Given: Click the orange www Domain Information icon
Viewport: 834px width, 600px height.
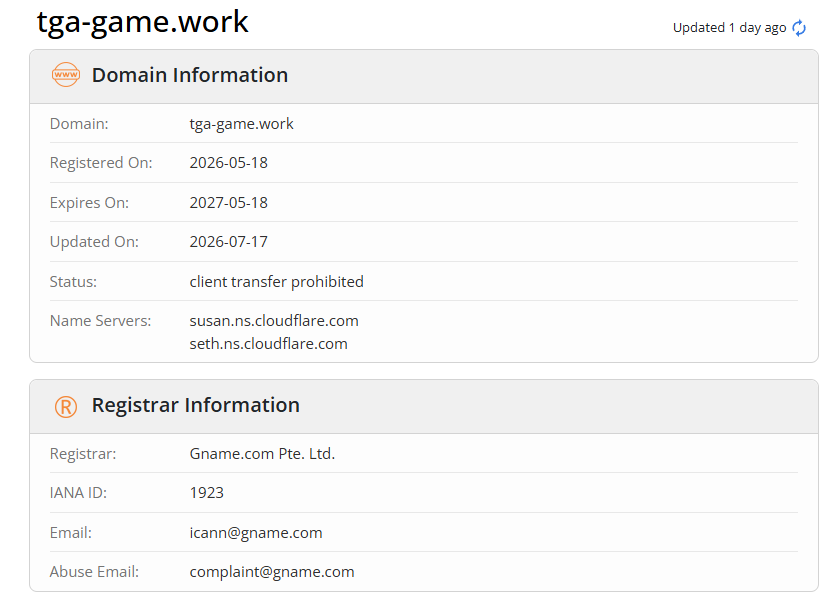Looking at the screenshot, I should (66, 74).
